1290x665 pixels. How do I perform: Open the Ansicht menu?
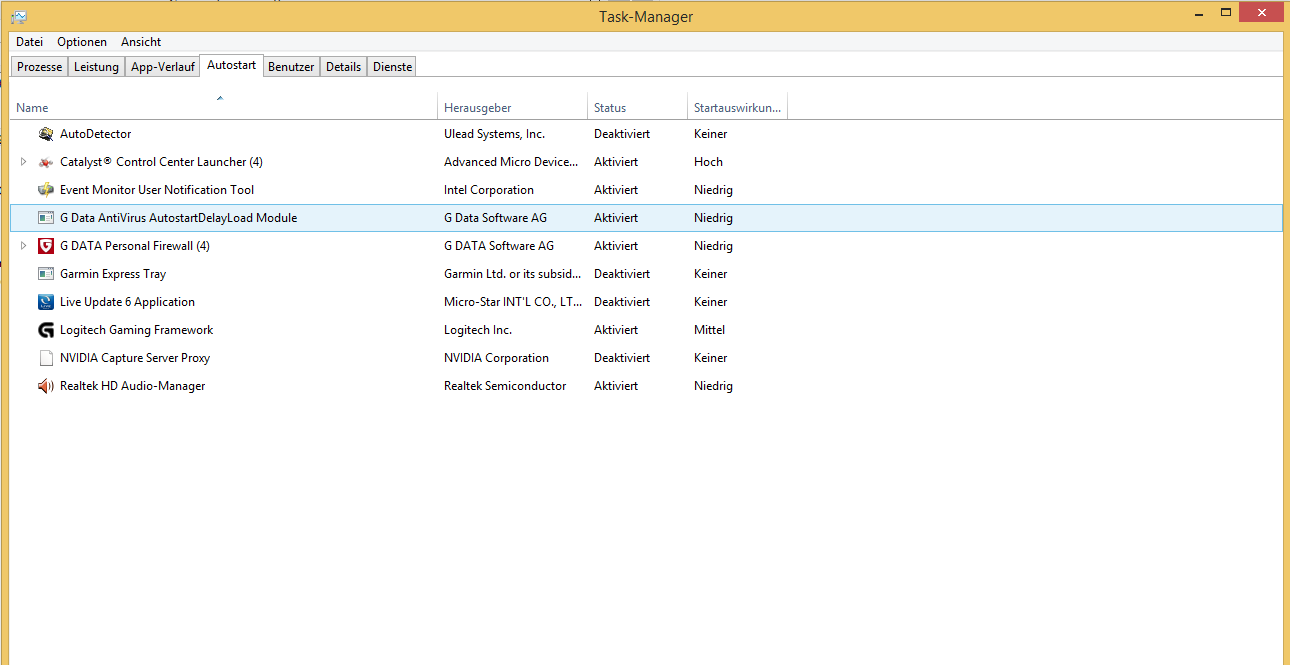coord(141,42)
